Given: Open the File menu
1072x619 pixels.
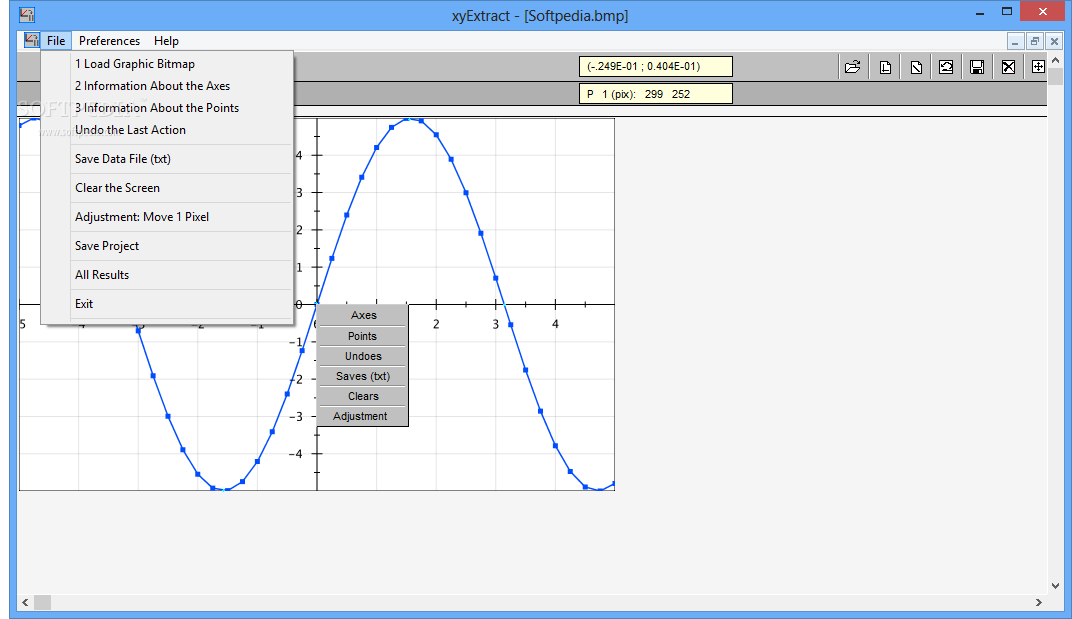Looking at the screenshot, I should (x=56, y=41).
